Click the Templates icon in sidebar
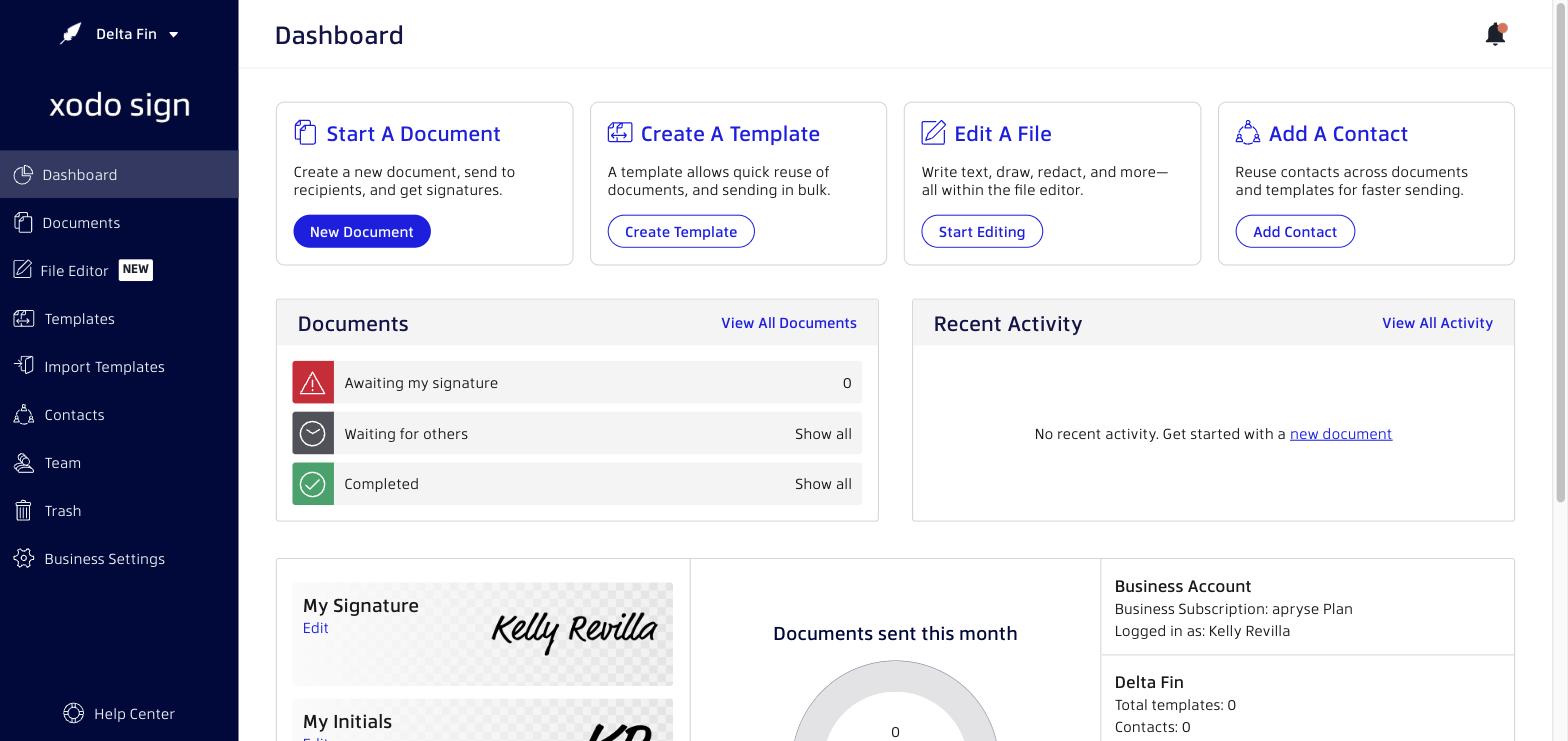 pyautogui.click(x=24, y=319)
